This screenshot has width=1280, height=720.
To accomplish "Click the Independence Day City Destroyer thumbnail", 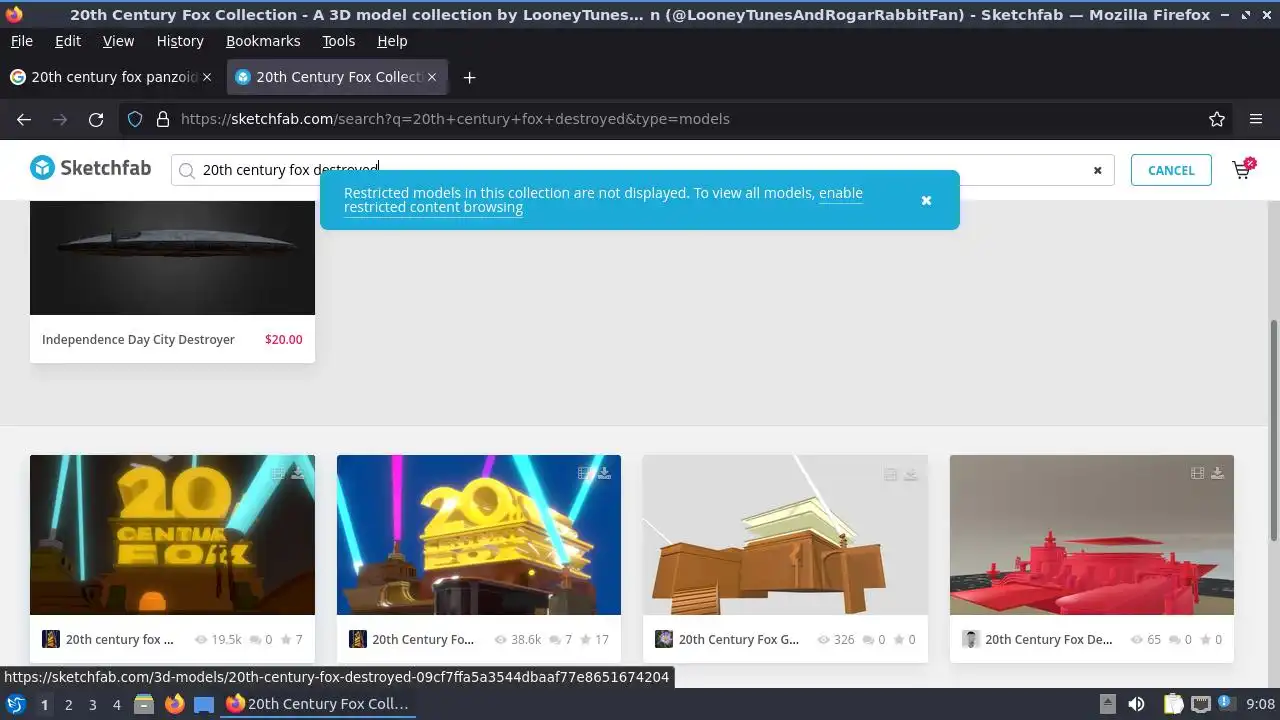I will point(172,258).
